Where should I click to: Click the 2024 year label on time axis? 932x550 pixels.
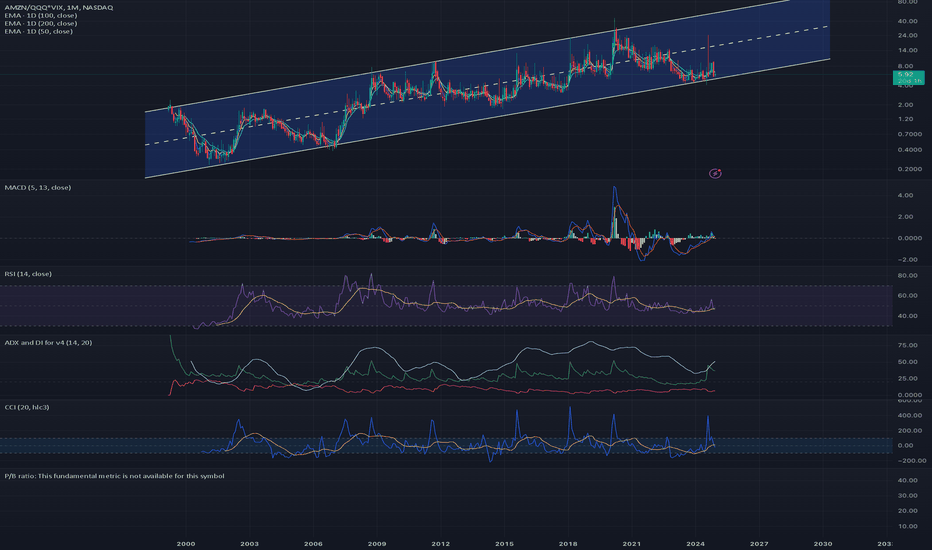tap(695, 543)
